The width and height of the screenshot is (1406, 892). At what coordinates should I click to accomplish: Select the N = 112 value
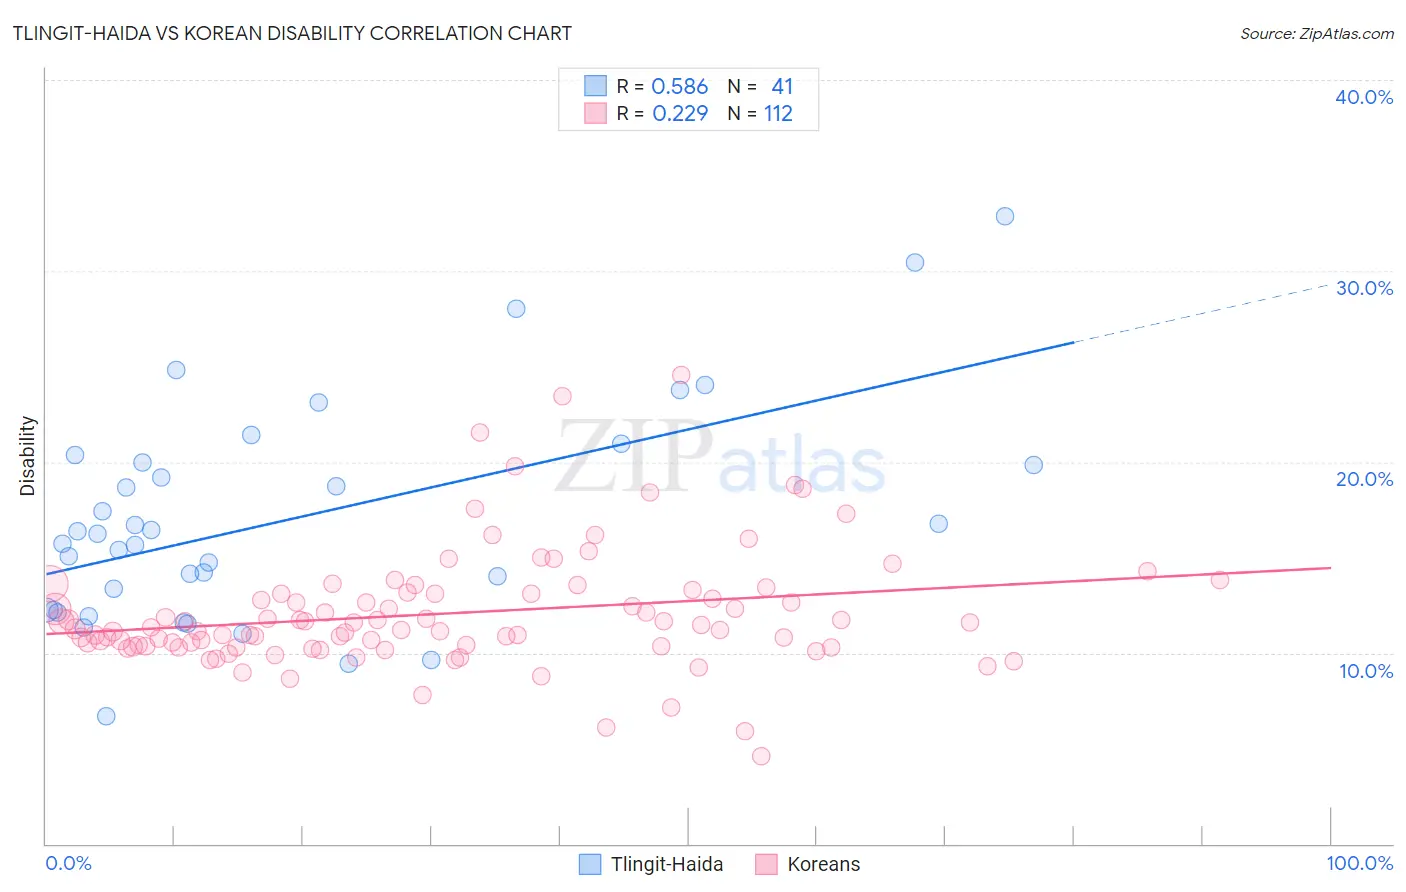tap(760, 114)
